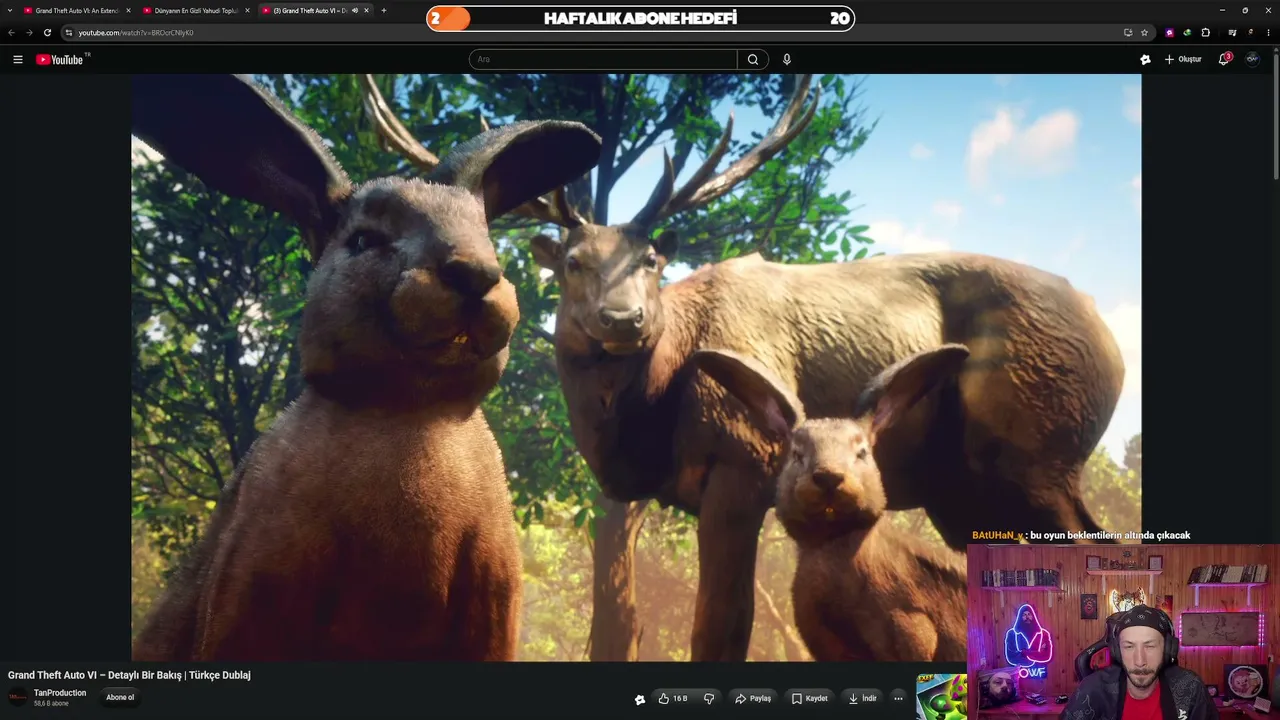
Task: Open the Chrome three-dot menu
Action: tap(1268, 32)
